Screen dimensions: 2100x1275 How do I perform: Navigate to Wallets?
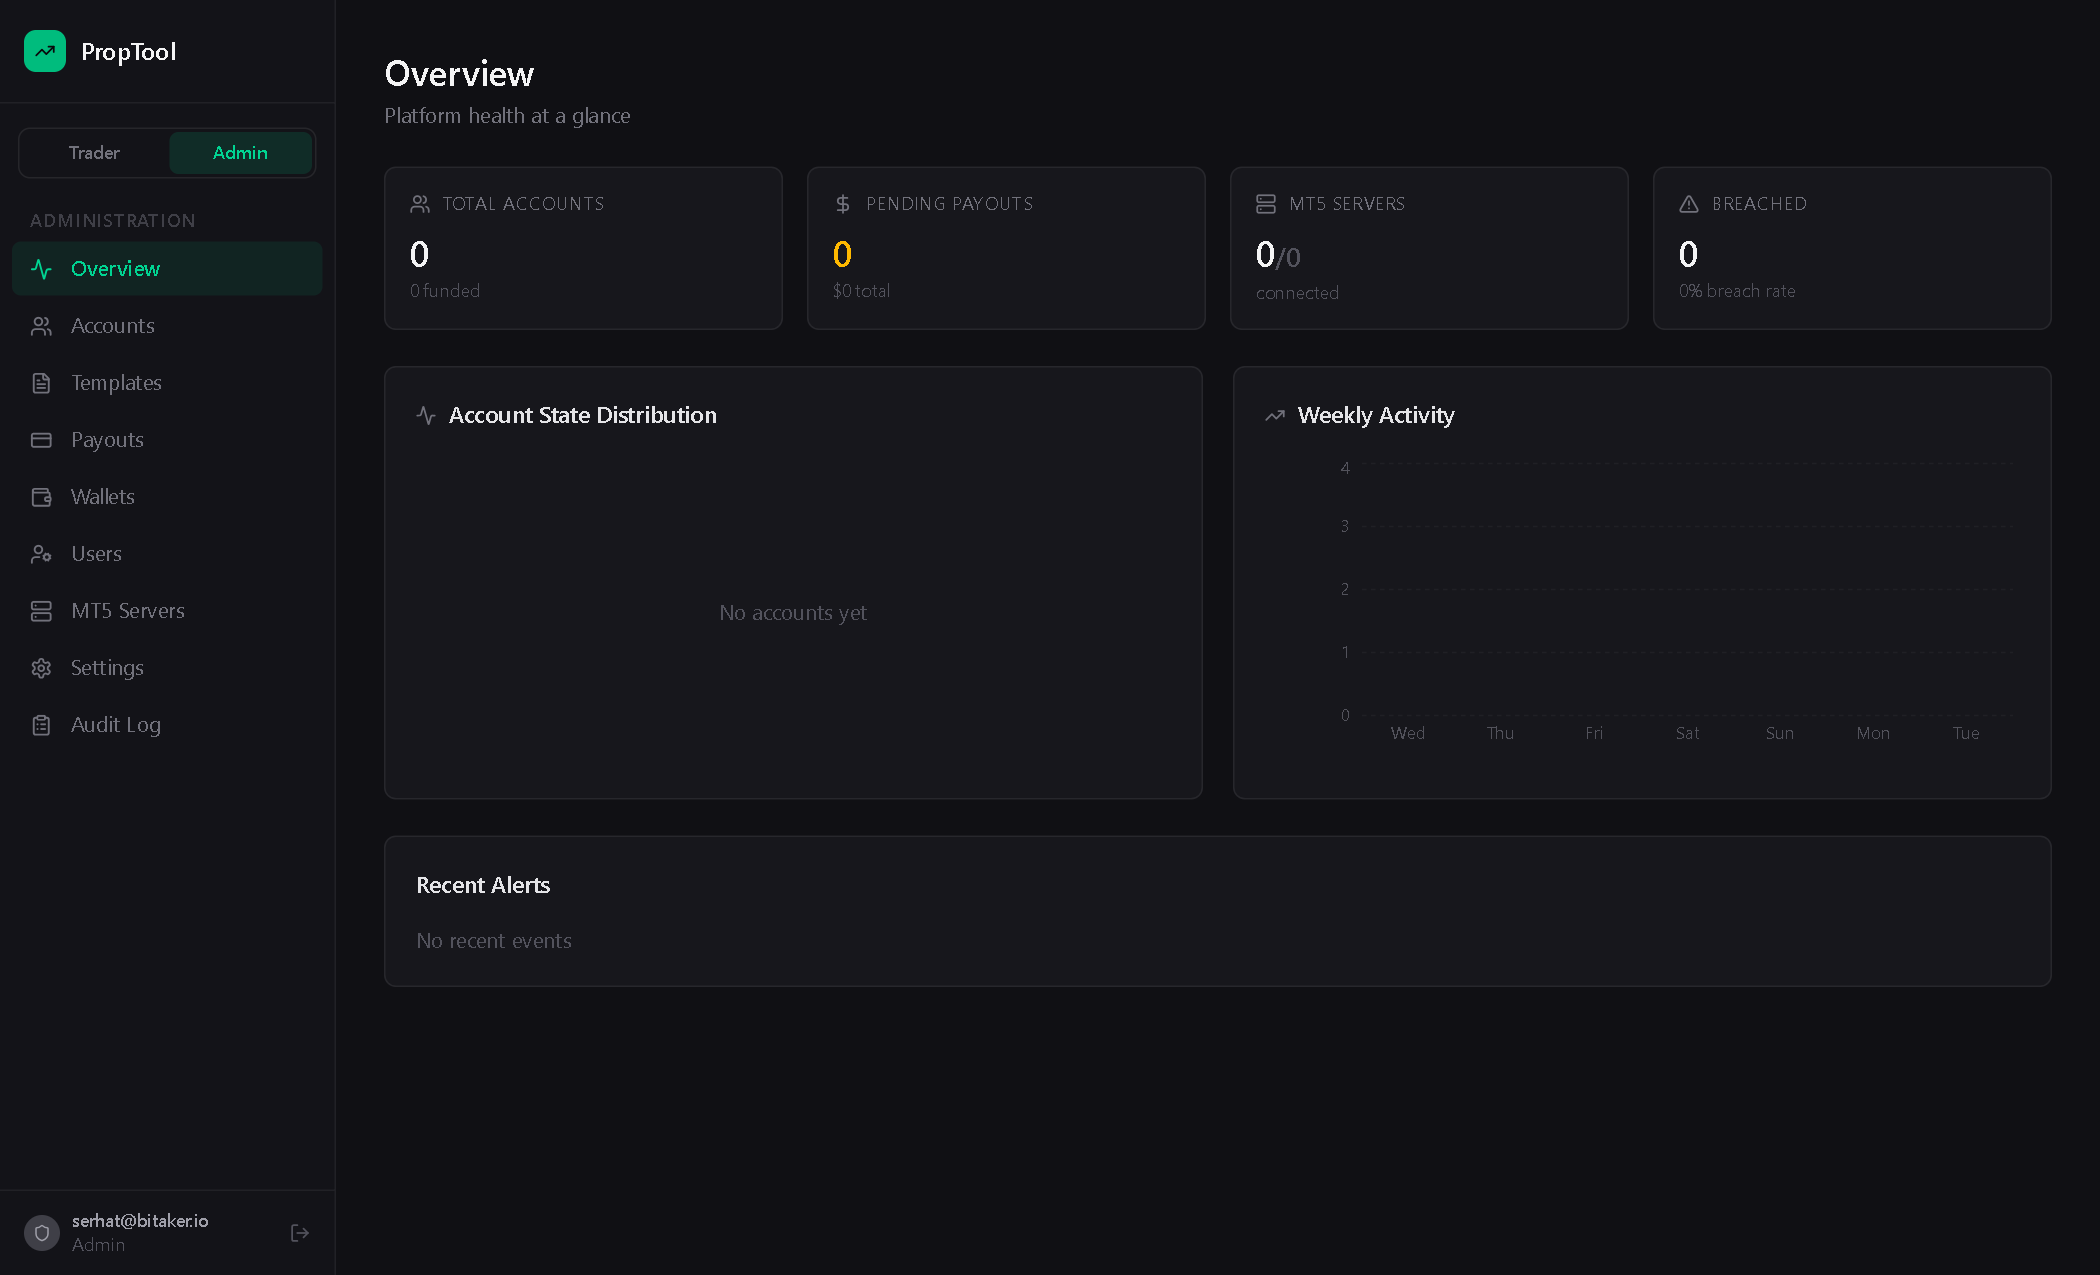point(167,497)
